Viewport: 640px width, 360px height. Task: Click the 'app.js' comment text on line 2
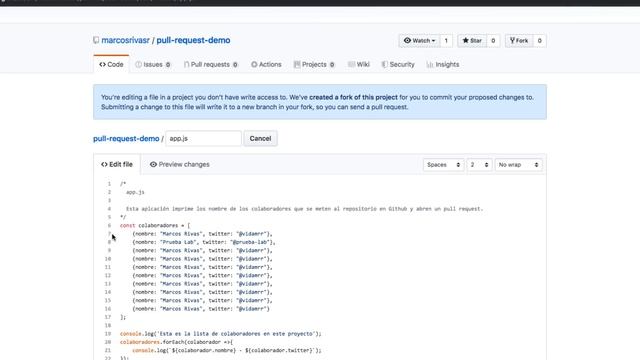[135, 192]
